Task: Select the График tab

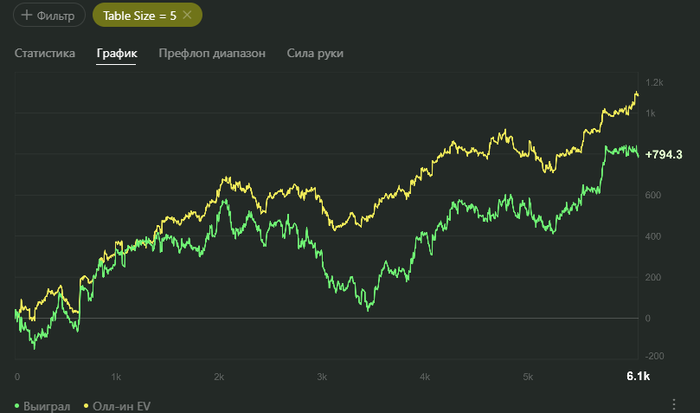Action: click(116, 53)
